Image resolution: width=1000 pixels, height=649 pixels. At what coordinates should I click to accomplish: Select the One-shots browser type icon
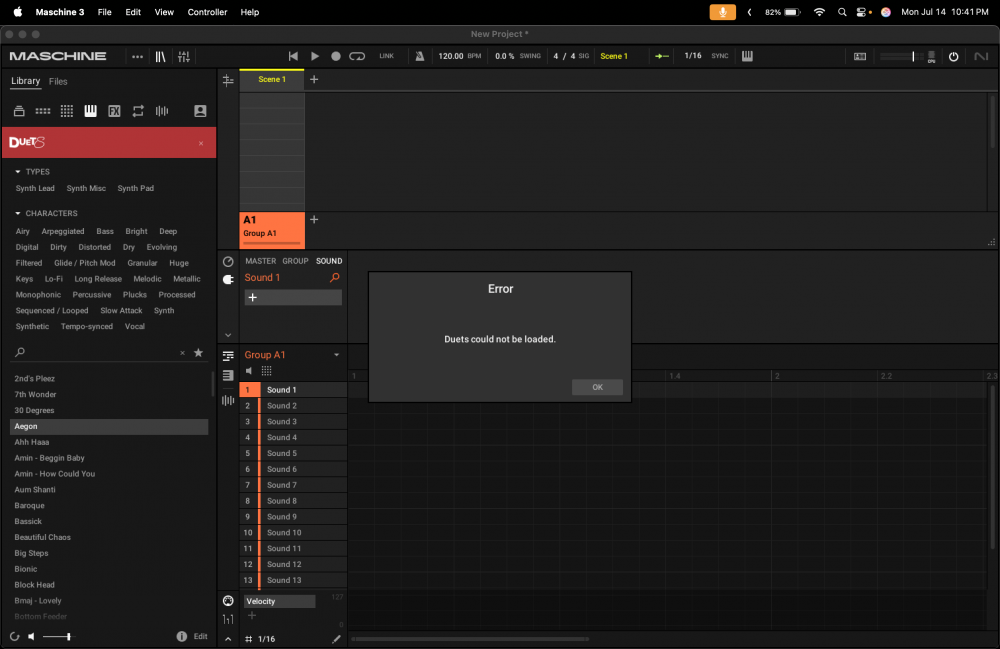[x=162, y=111]
